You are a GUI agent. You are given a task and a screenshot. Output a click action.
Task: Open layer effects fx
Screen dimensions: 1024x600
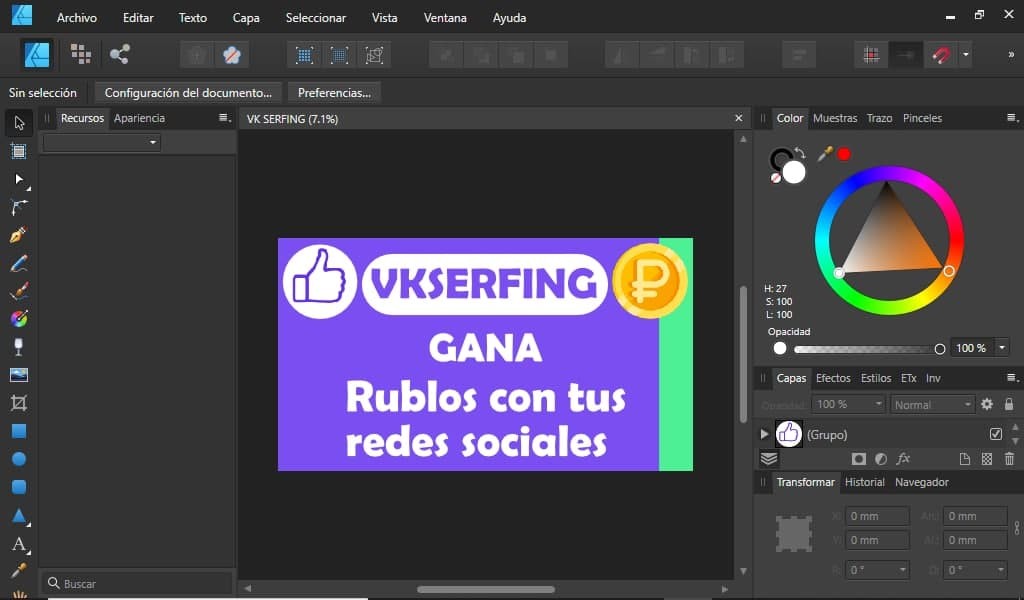(x=903, y=459)
